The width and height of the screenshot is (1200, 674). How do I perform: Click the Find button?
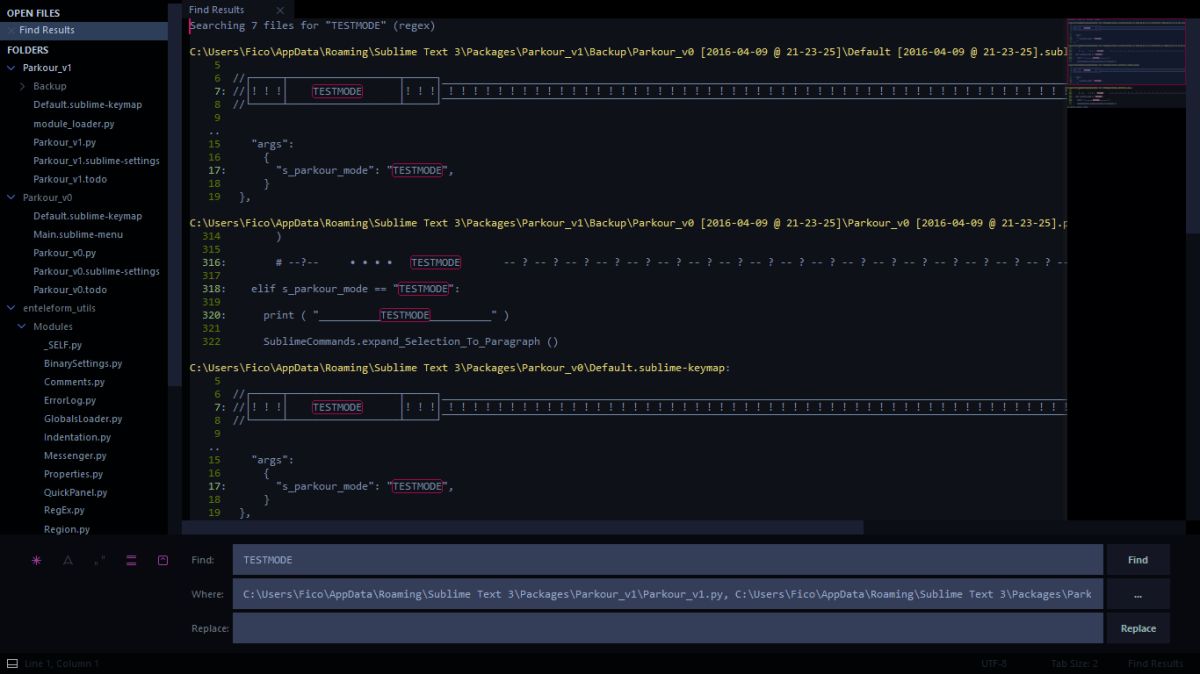click(x=1138, y=560)
